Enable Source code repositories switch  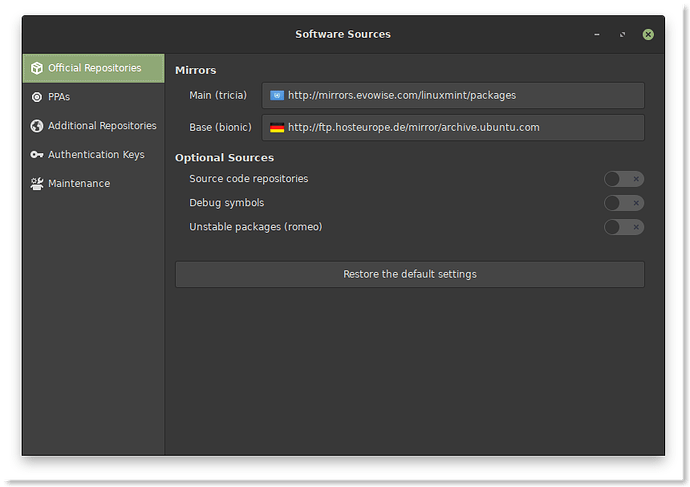click(623, 179)
